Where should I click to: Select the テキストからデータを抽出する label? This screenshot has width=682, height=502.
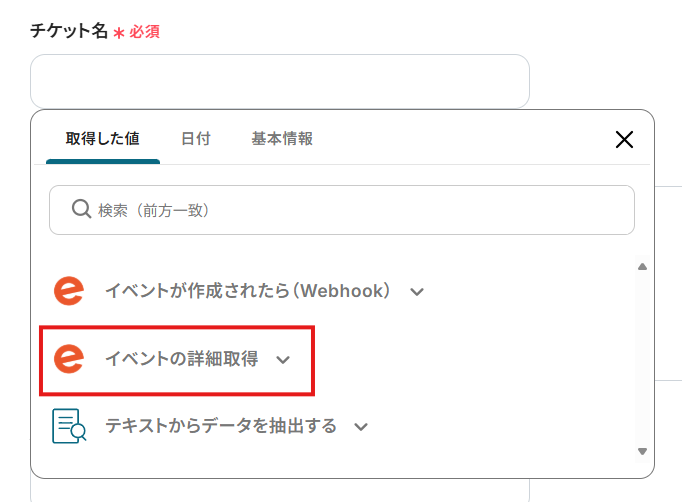point(221,426)
